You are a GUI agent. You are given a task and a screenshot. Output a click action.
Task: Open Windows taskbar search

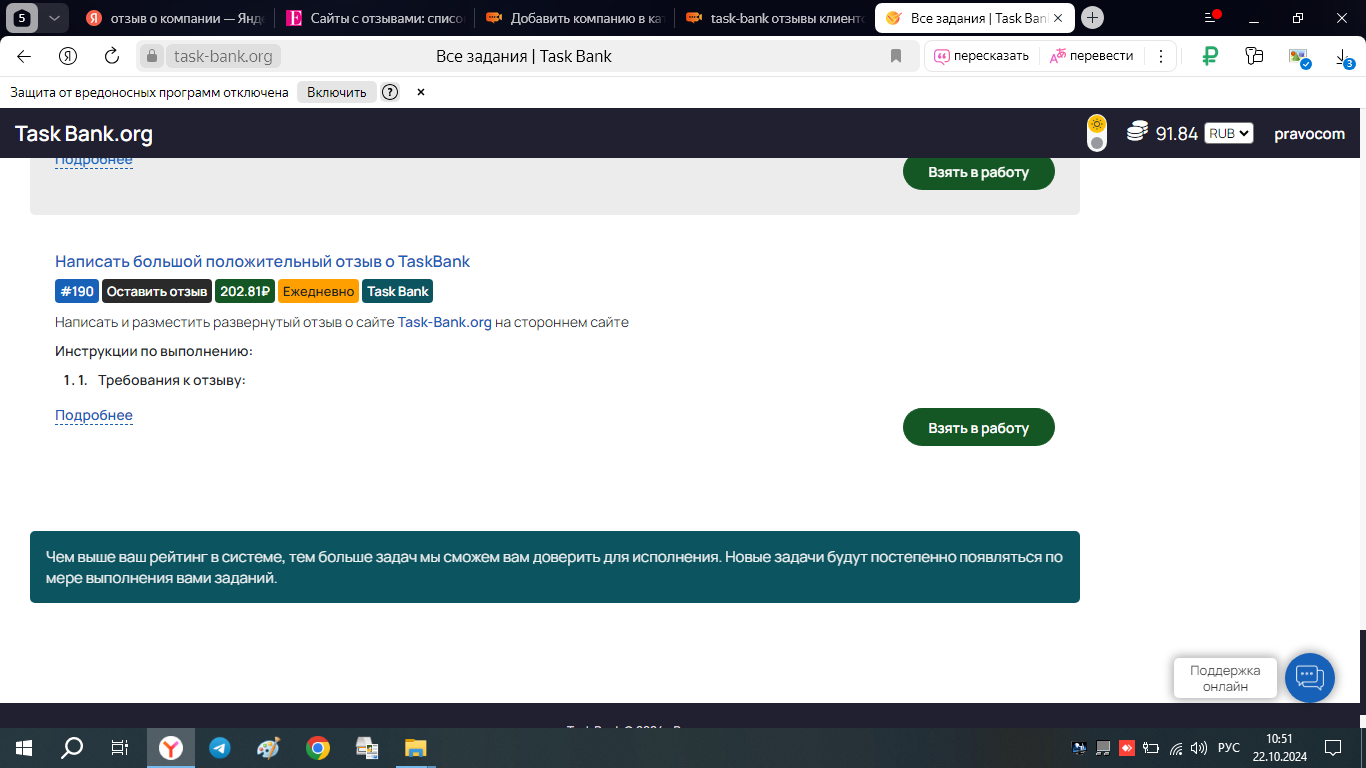72,747
